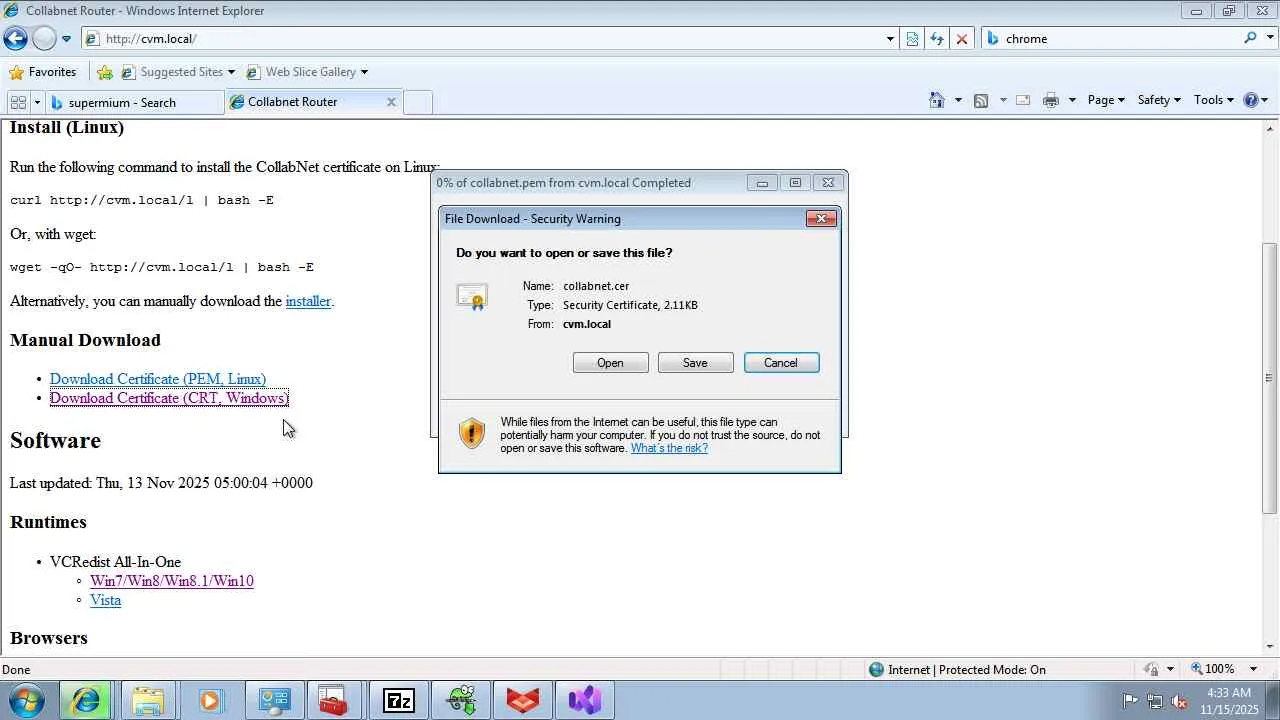This screenshot has width=1280, height=720.
Task: Open the zoom level dropdown arrow
Action: coord(1253,669)
